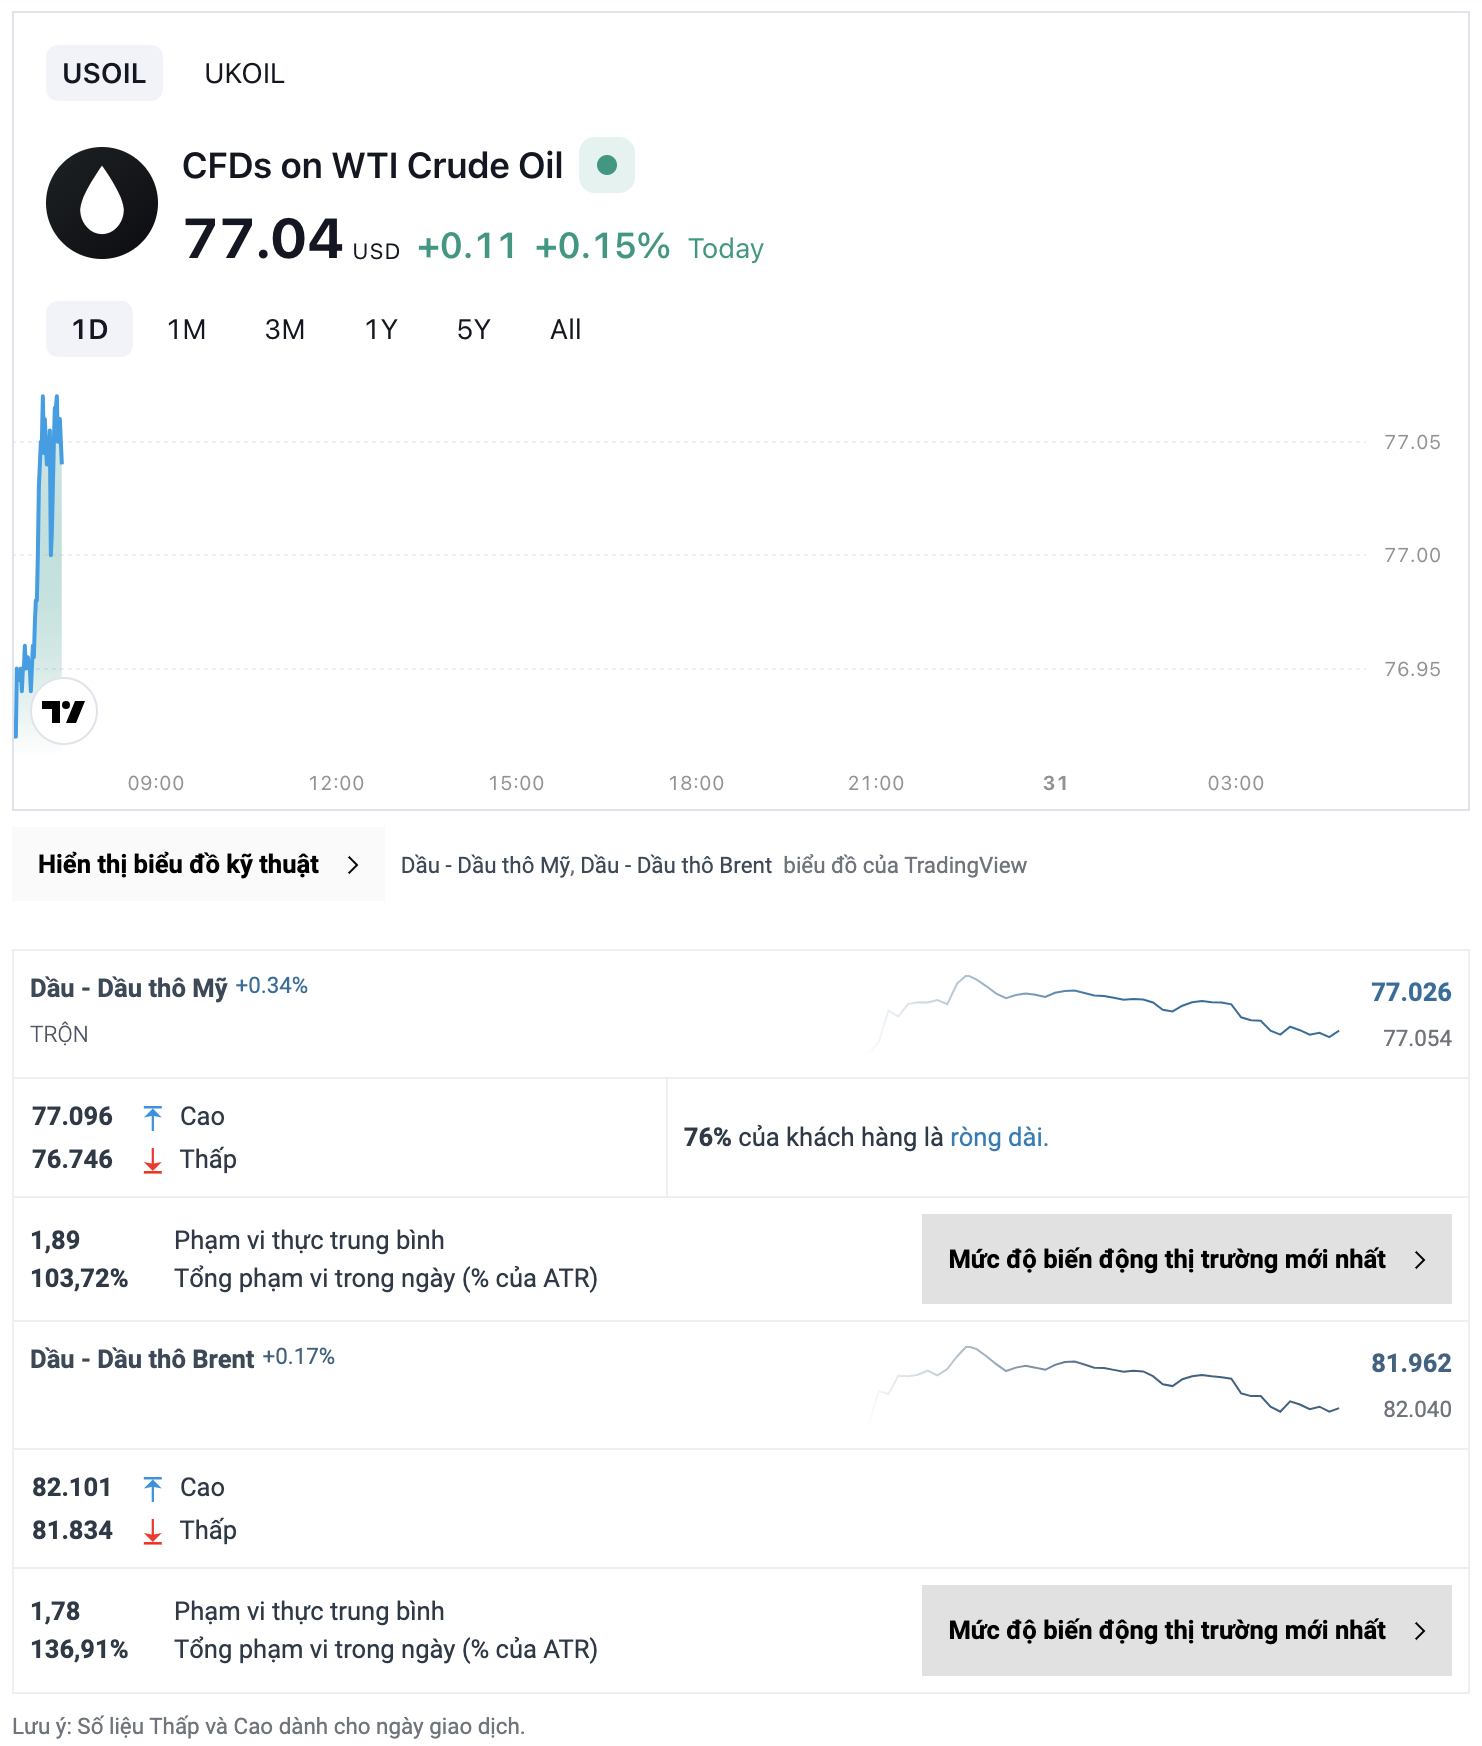This screenshot has width=1482, height=1746.
Task: Expand Hiển thị biểu đồ kỹ thuật
Action: click(198, 864)
